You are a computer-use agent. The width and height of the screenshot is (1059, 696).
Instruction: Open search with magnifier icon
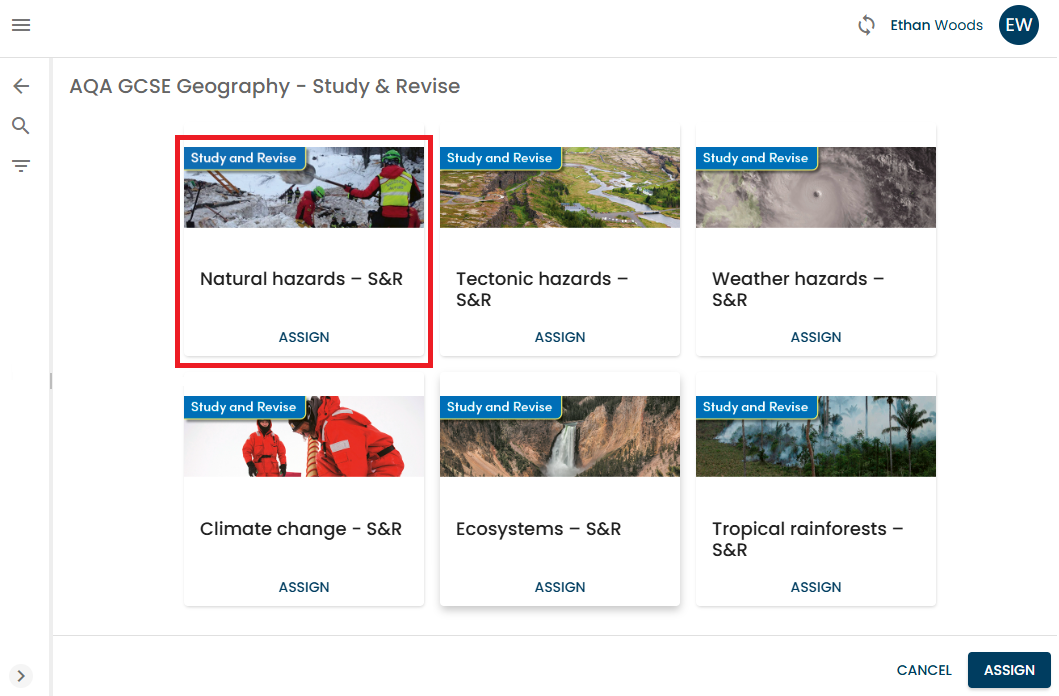[21, 126]
